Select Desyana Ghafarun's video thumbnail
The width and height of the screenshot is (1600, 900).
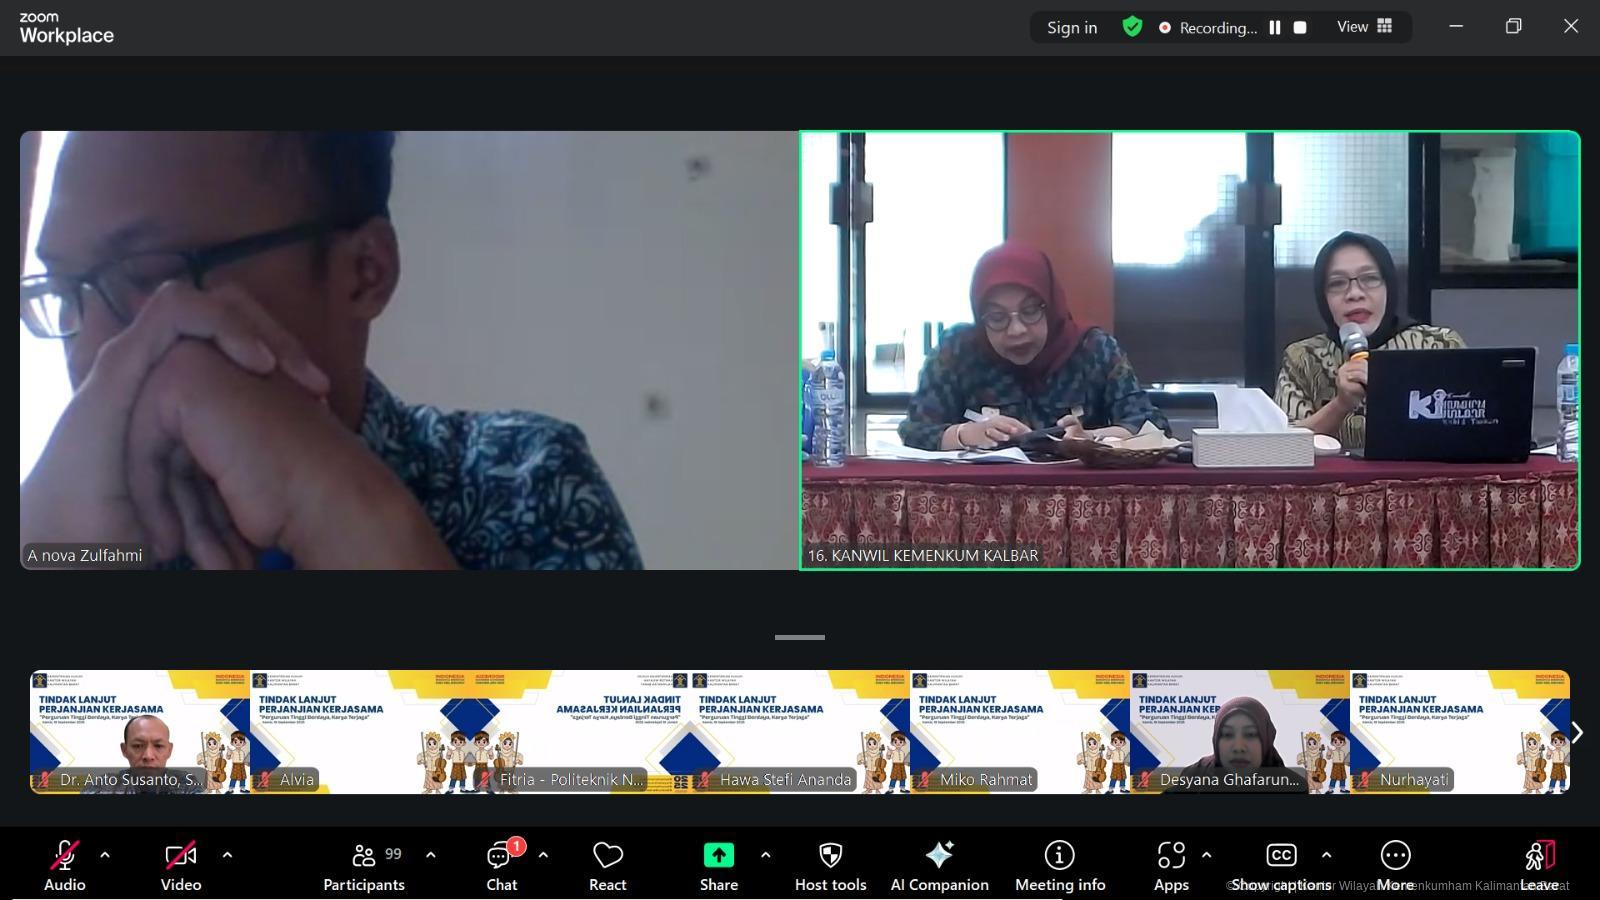click(1239, 732)
